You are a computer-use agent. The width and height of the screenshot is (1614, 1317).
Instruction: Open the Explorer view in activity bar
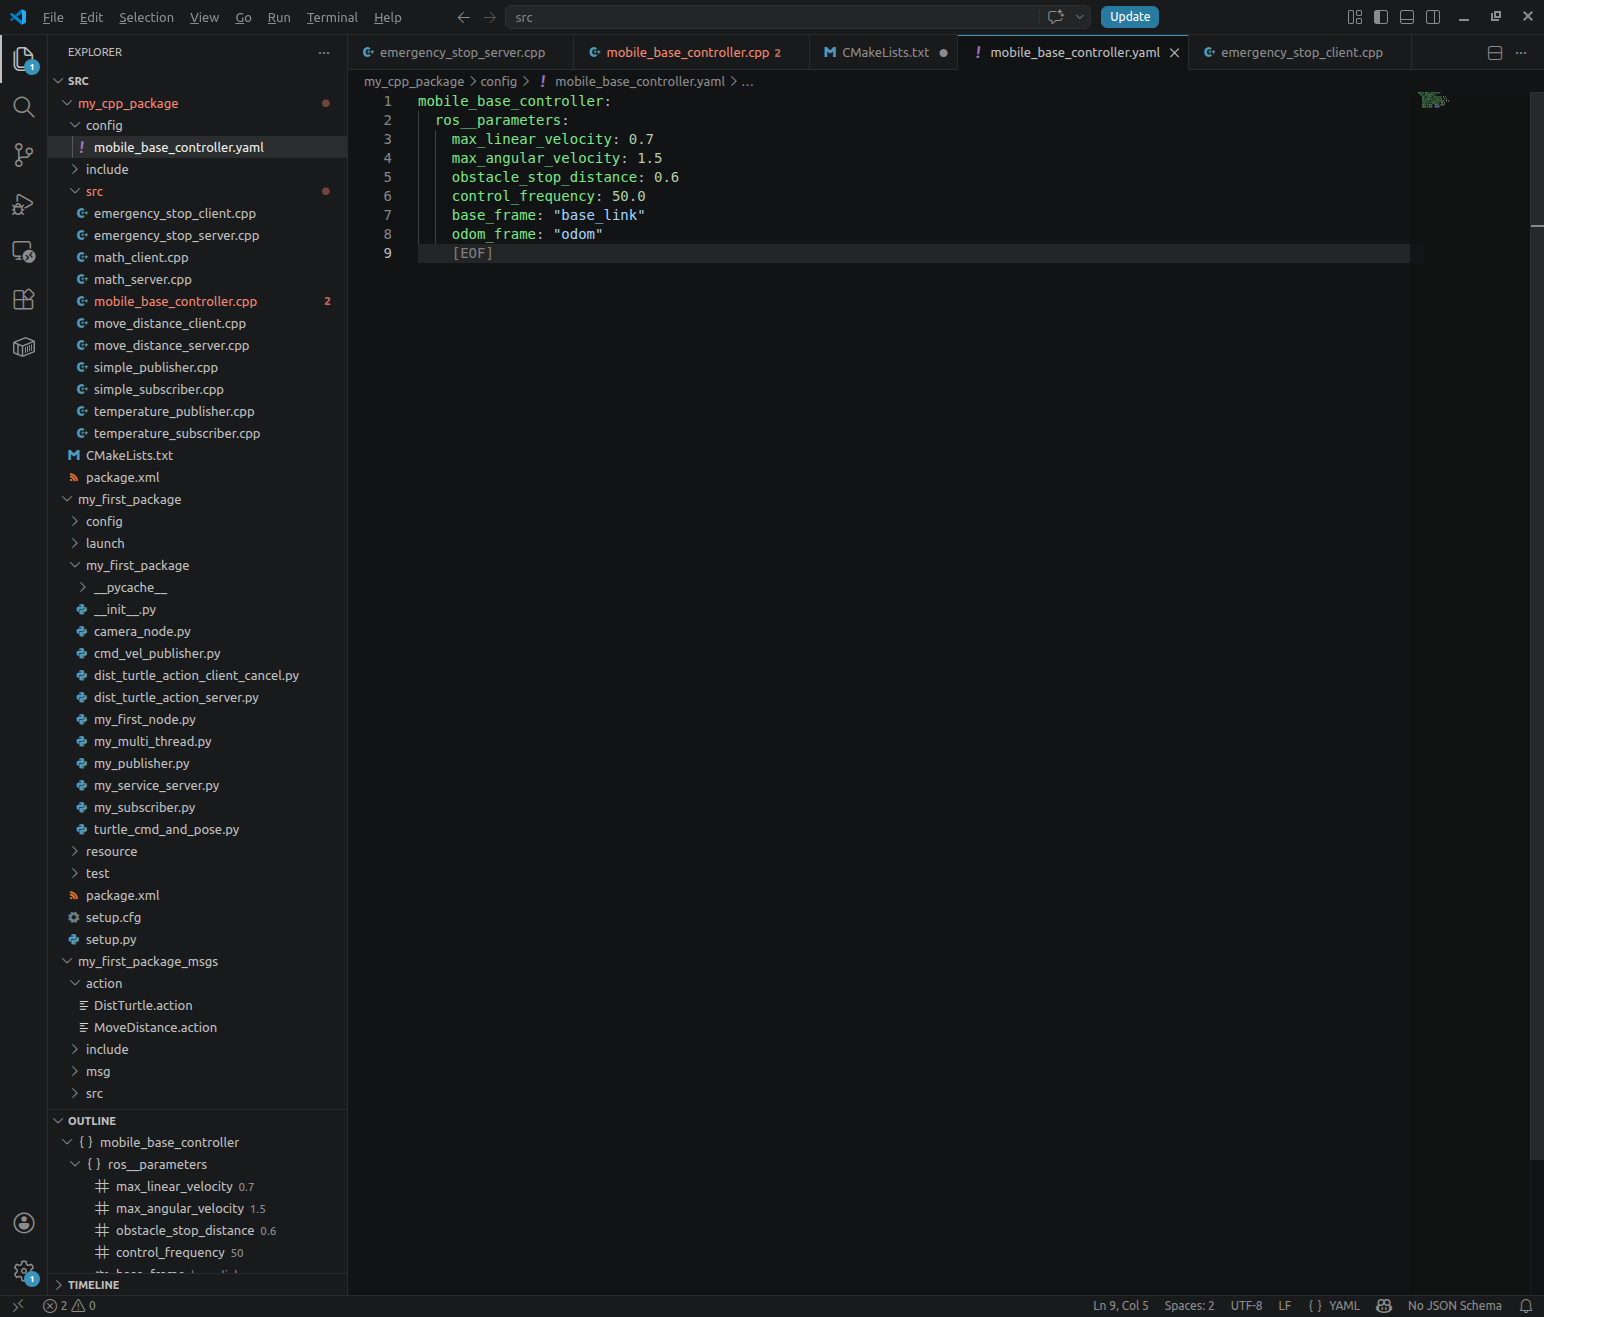(x=24, y=60)
